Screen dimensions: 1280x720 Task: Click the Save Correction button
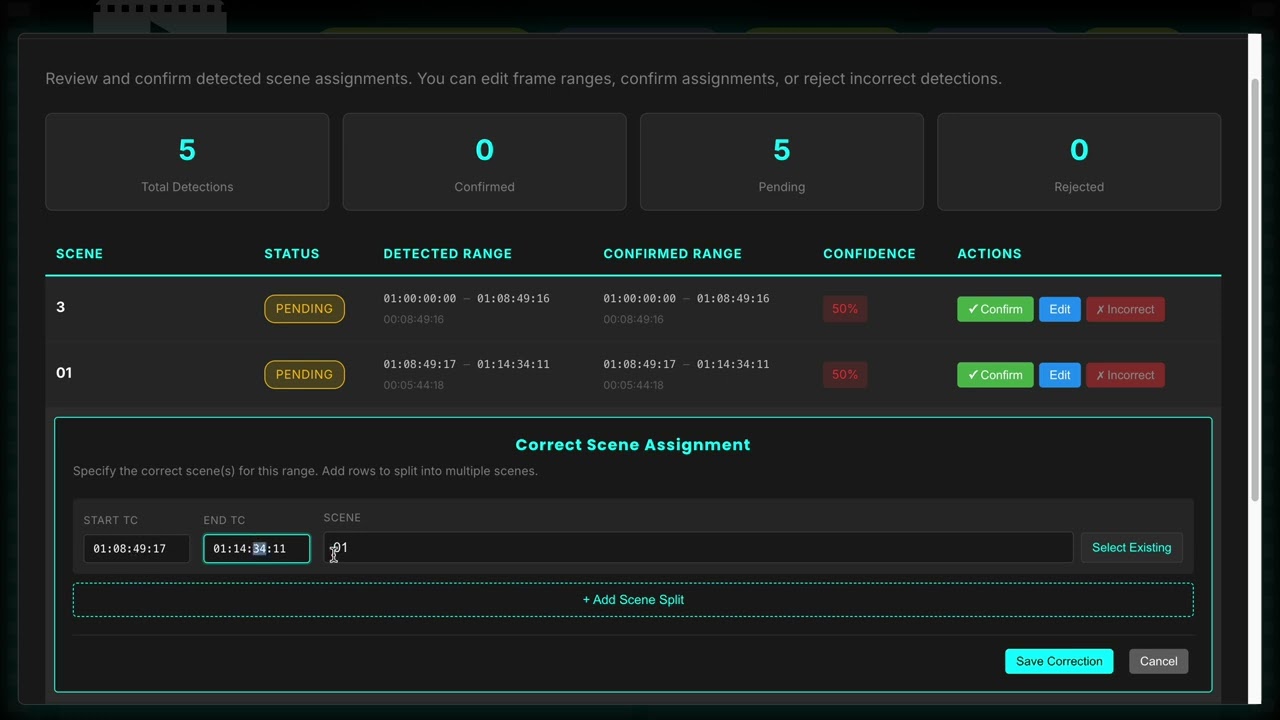pyautogui.click(x=1059, y=661)
